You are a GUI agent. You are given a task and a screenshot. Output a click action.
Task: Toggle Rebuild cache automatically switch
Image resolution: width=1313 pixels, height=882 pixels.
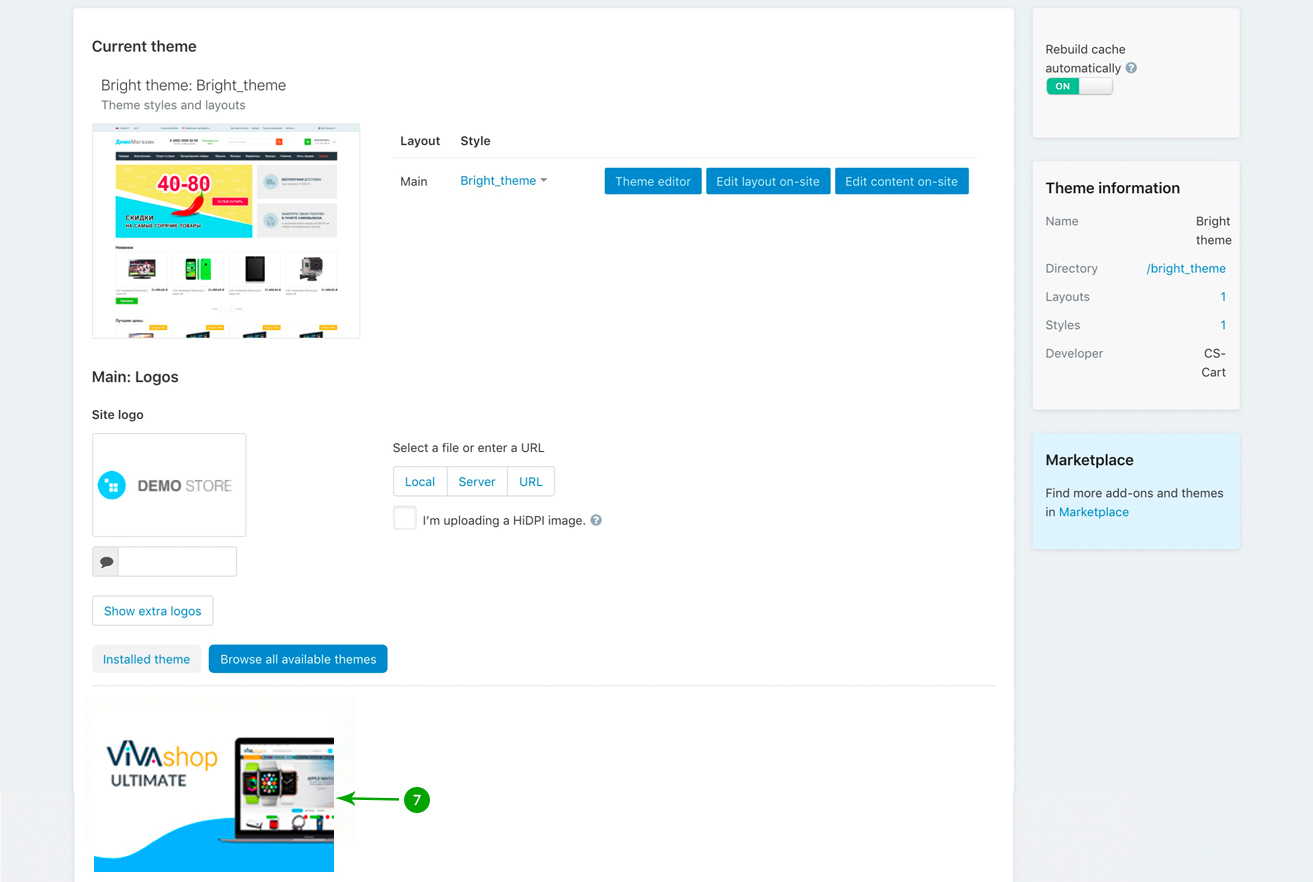(x=1079, y=87)
